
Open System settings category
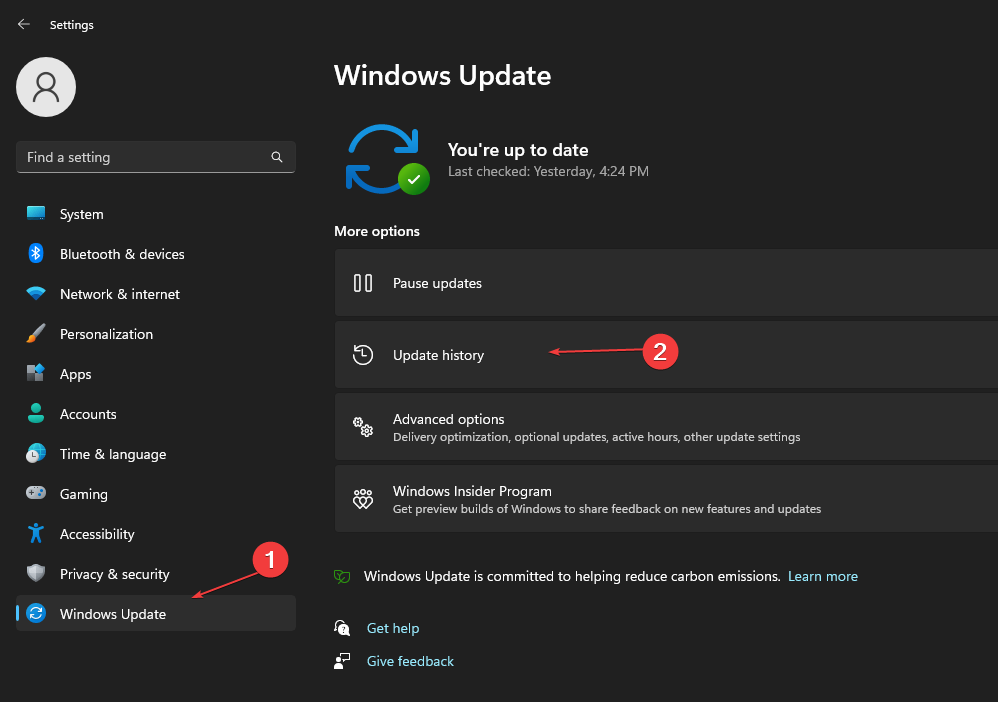(x=81, y=214)
